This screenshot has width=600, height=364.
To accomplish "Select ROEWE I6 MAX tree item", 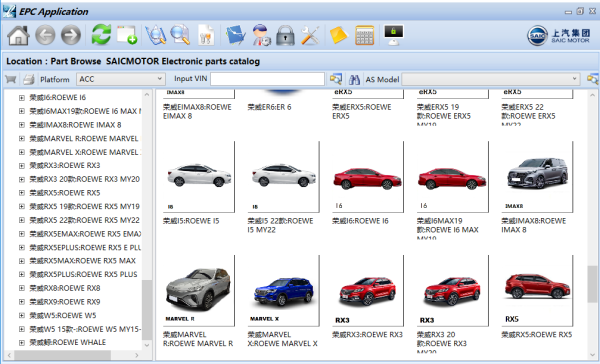I will pyautogui.click(x=85, y=111).
